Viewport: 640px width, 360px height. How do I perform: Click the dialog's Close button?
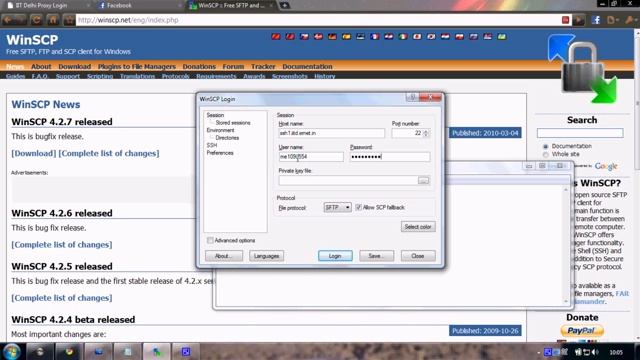pos(418,256)
